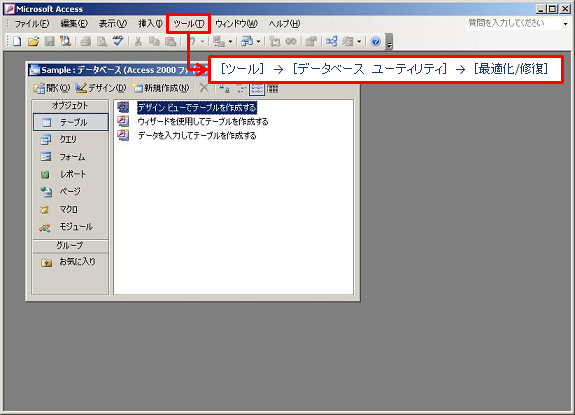The height and width of the screenshot is (415, 575).
Task: Click the File Search toolbar icon
Action: coord(66,41)
